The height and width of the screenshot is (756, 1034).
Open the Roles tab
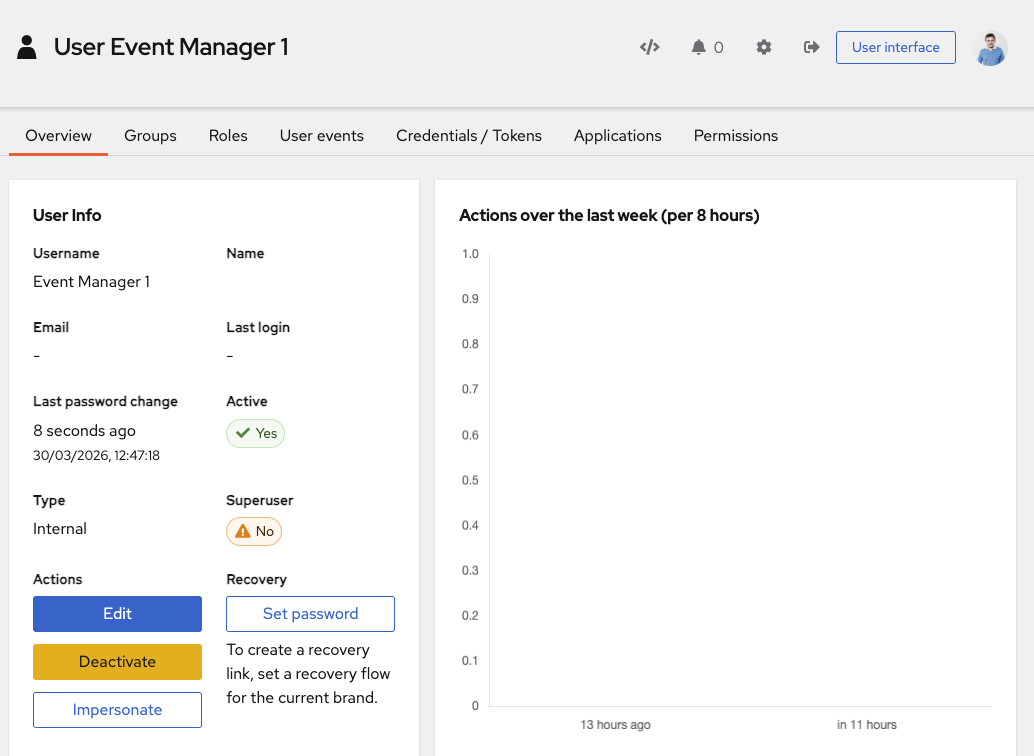[x=228, y=135]
